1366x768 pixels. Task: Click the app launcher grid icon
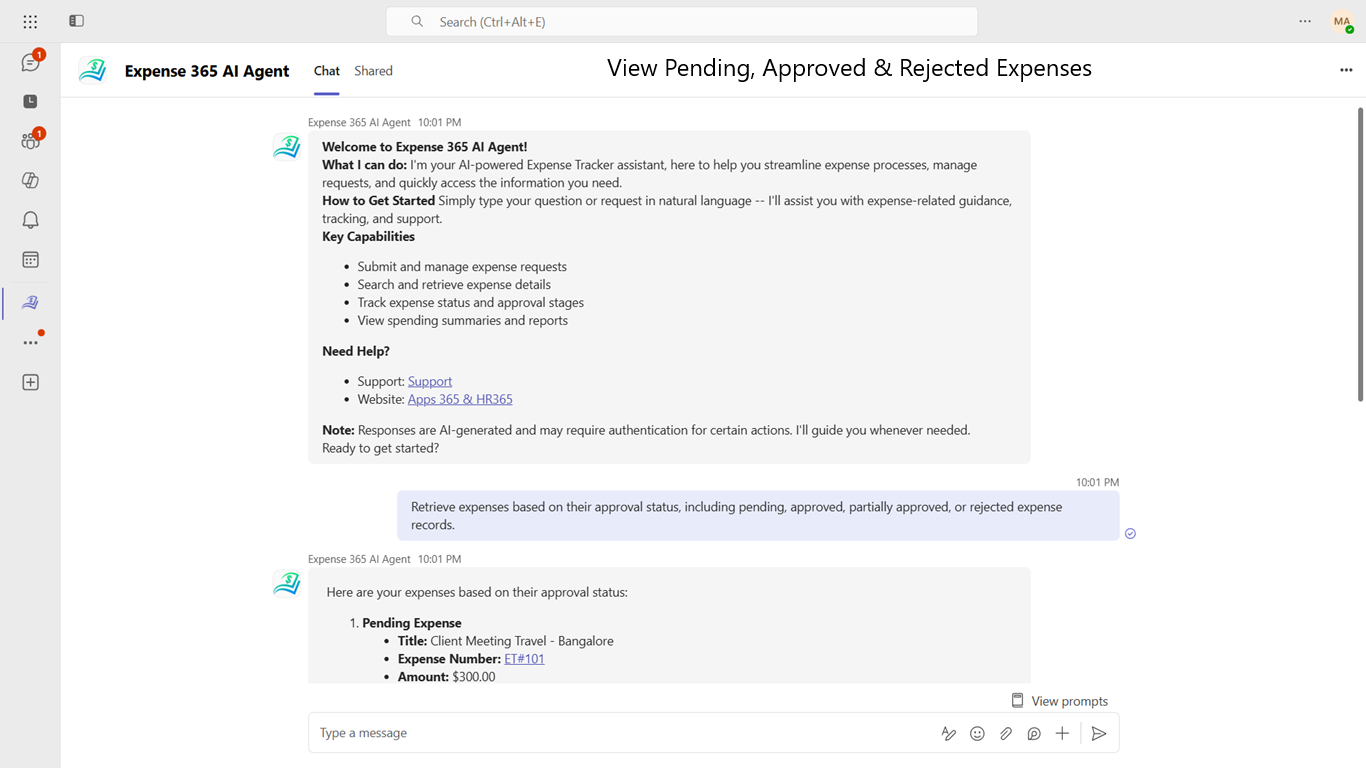30,21
